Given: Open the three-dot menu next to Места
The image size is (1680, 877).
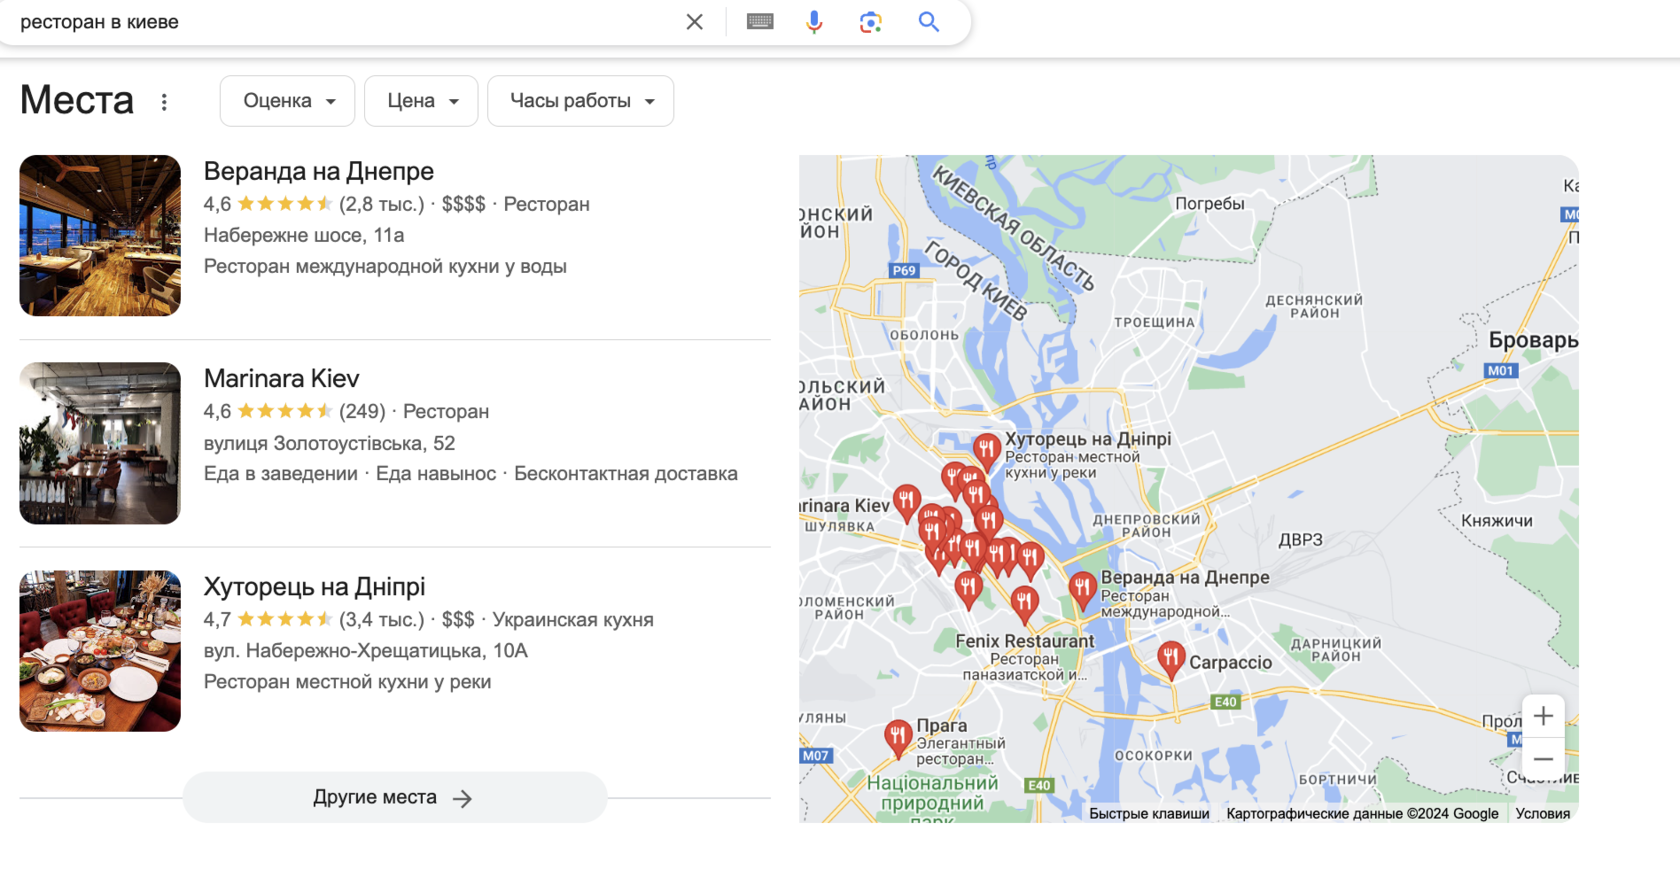Looking at the screenshot, I should point(164,102).
